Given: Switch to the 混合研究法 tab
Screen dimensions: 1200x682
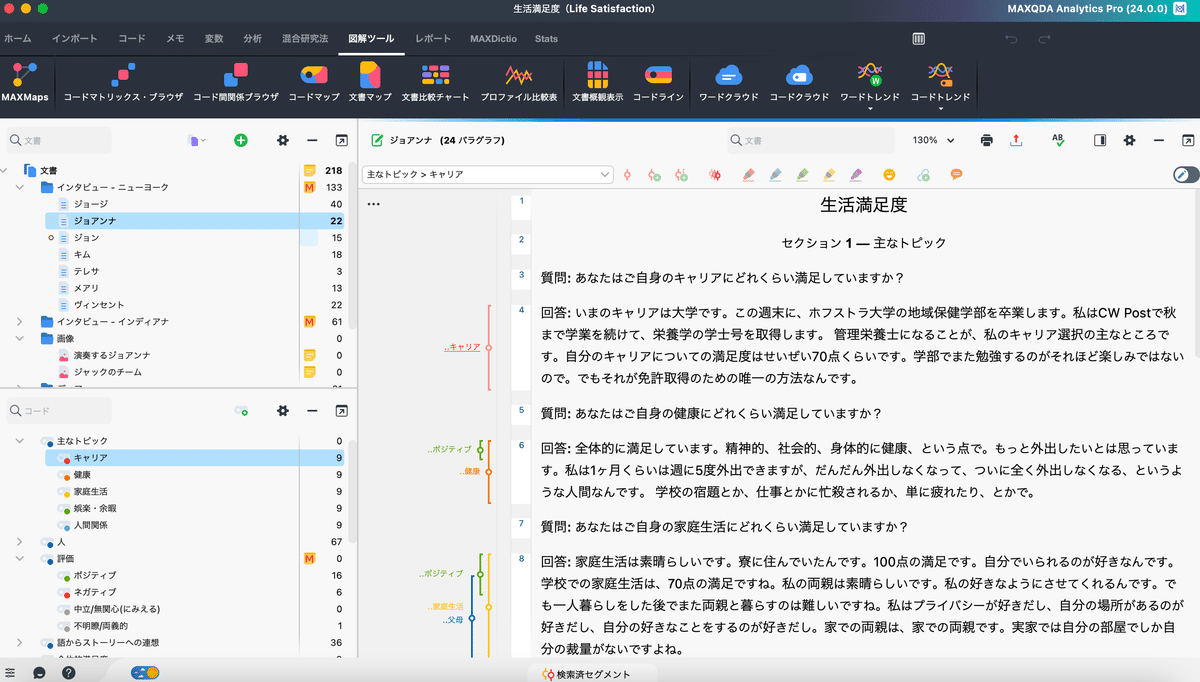Looking at the screenshot, I should 304,39.
